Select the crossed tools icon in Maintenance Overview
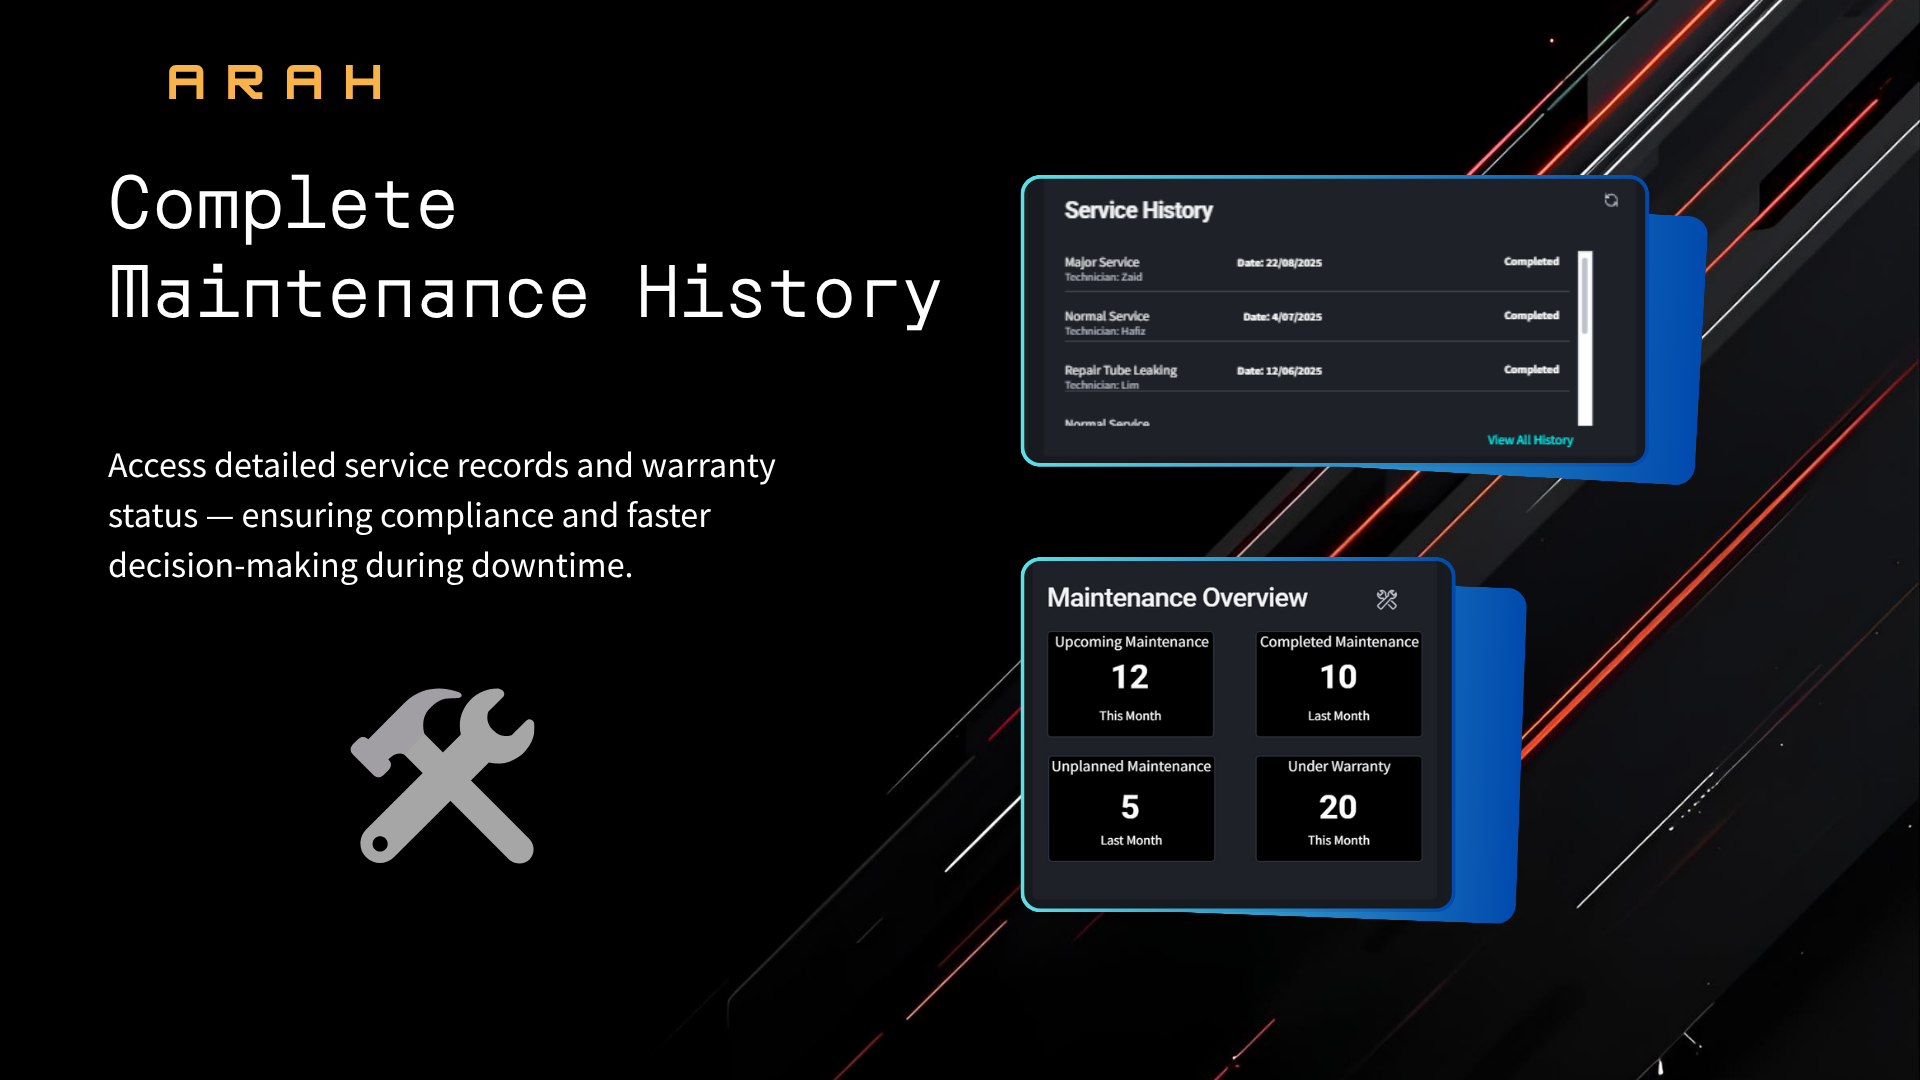The image size is (1920, 1080). 1386,599
